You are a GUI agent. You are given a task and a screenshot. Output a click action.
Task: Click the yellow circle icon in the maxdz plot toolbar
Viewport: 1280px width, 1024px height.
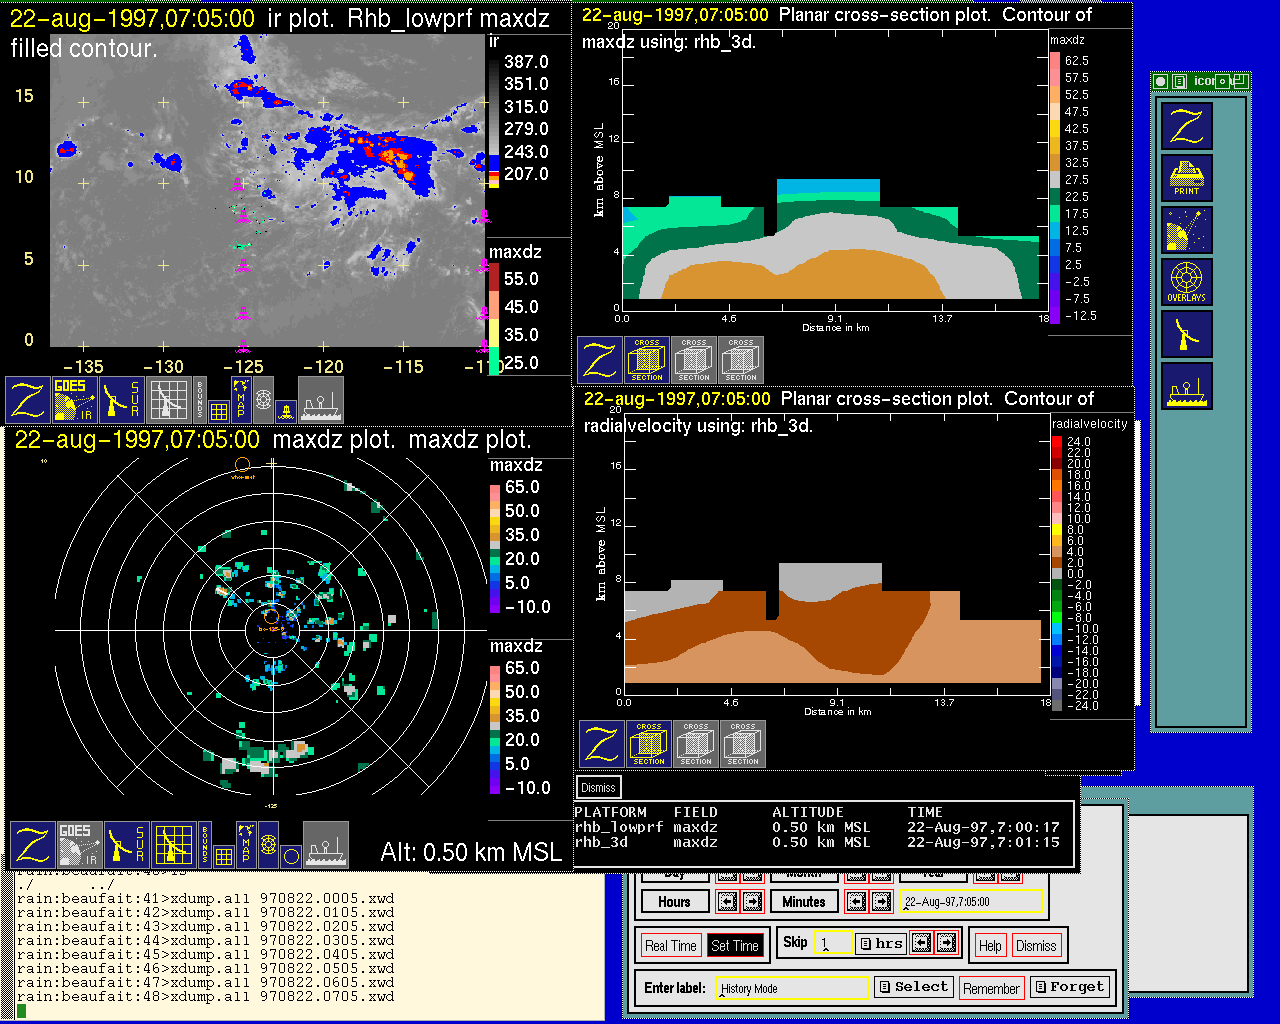pyautogui.click(x=291, y=855)
